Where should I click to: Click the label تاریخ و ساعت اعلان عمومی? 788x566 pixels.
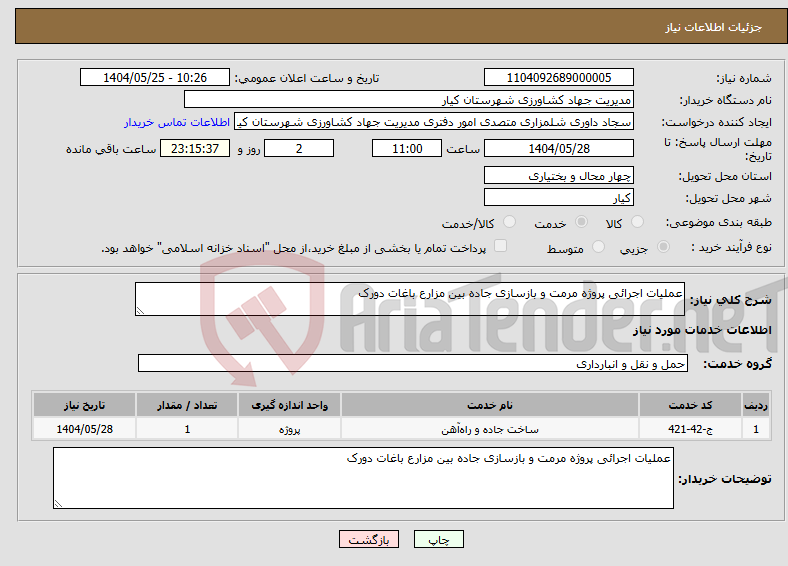(x=307, y=78)
